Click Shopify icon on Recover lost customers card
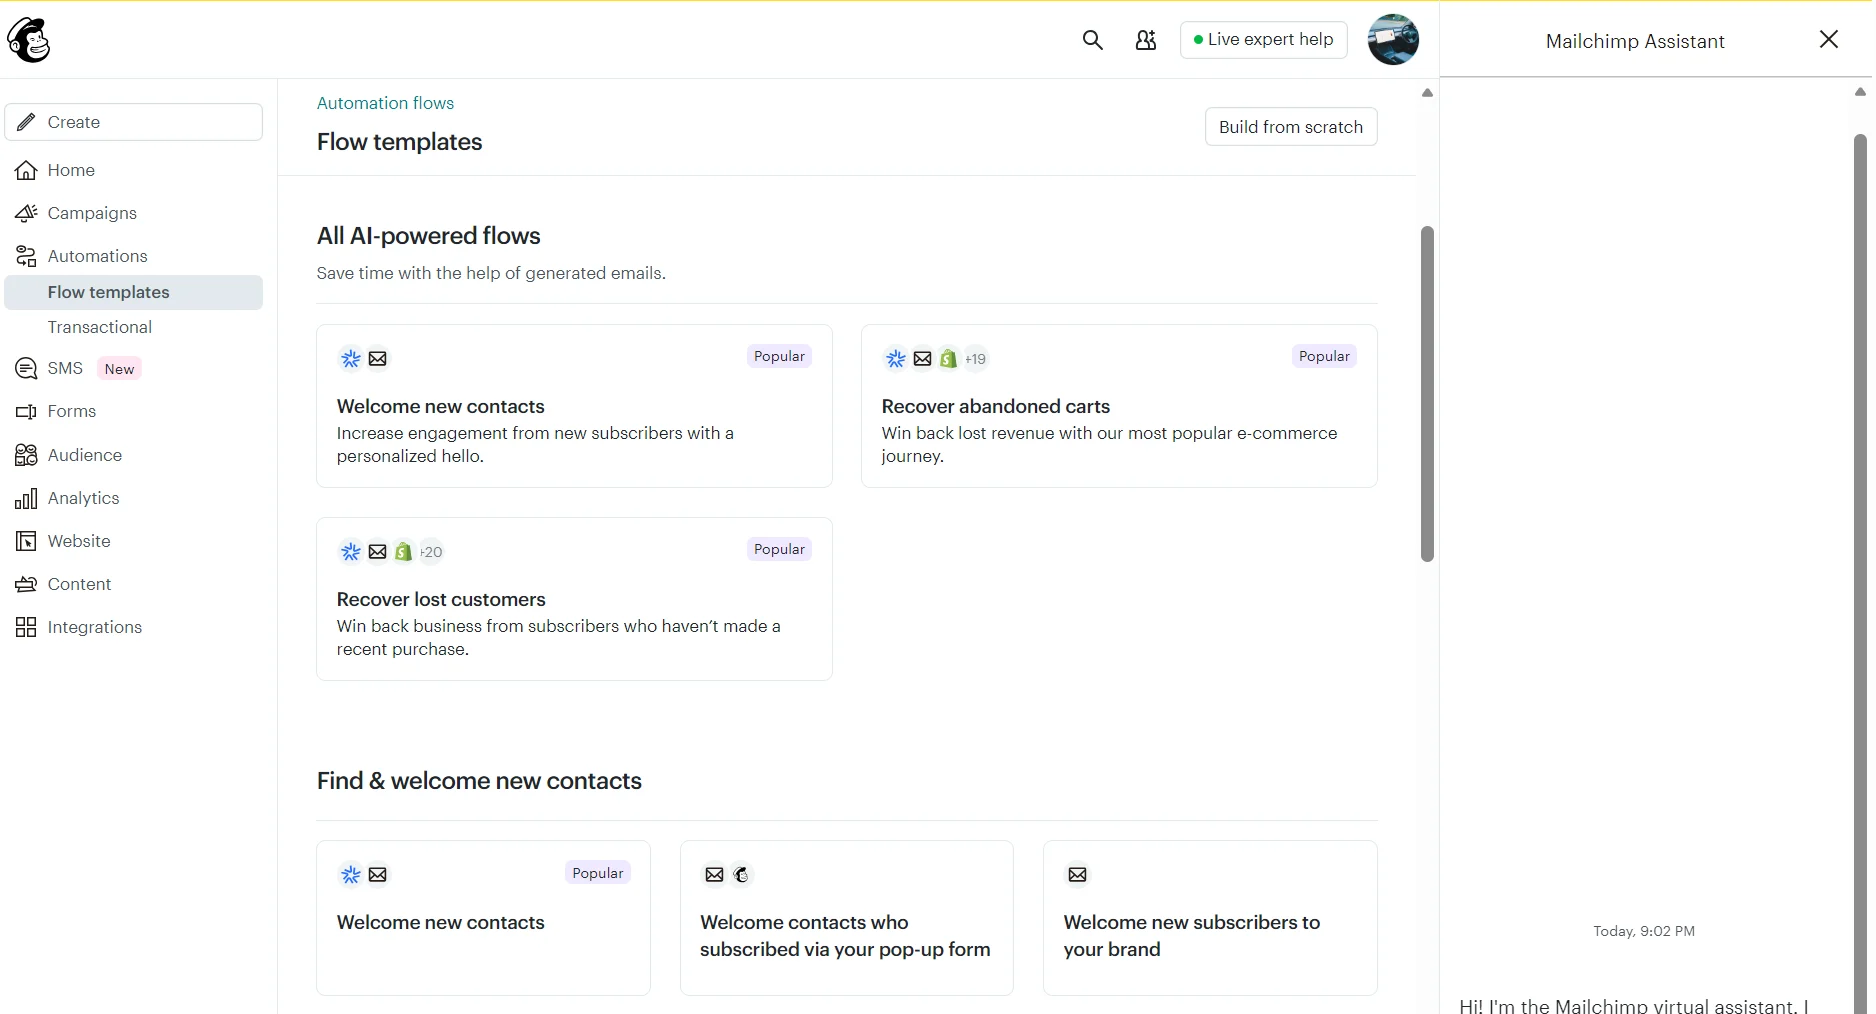 404,551
